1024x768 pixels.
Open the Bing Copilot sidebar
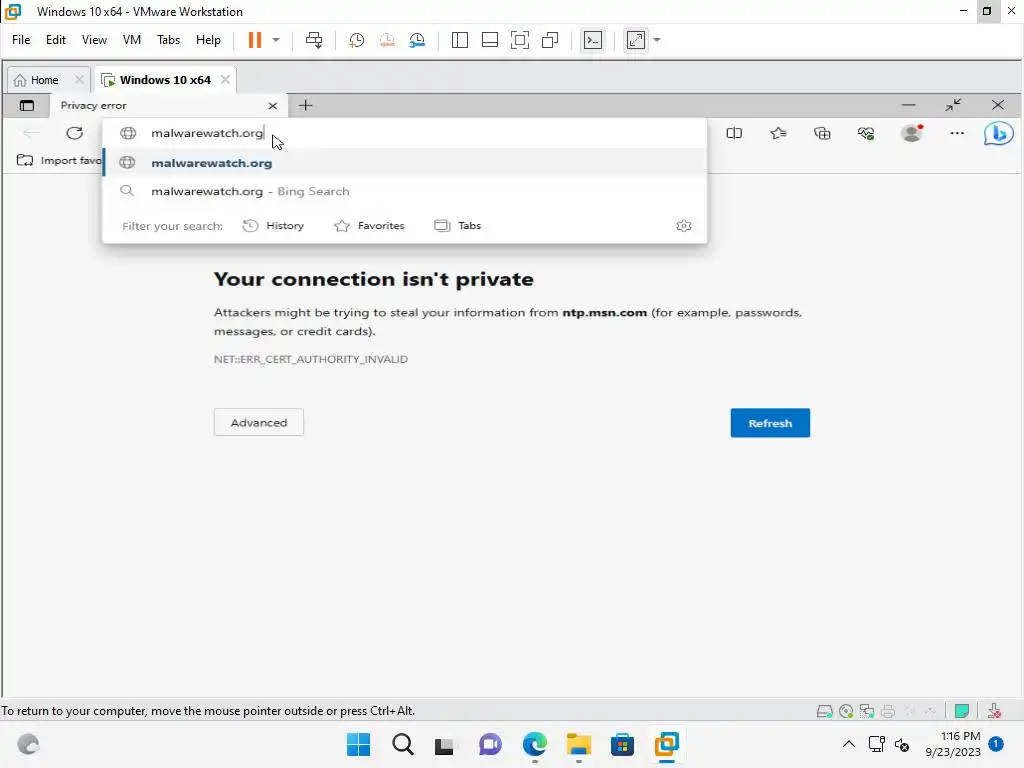pyautogui.click(x=999, y=133)
